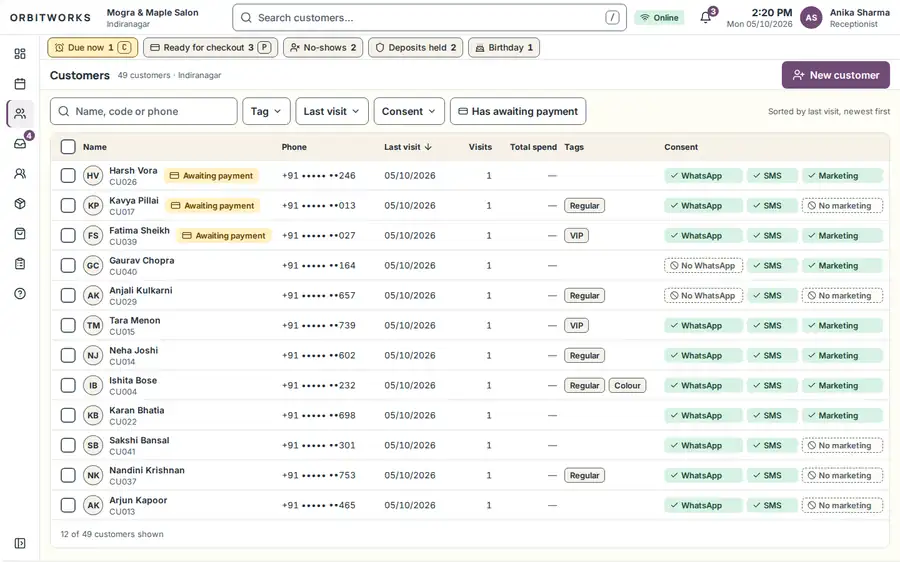
Task: Open the customers icon in sidebar
Action: click(x=20, y=114)
